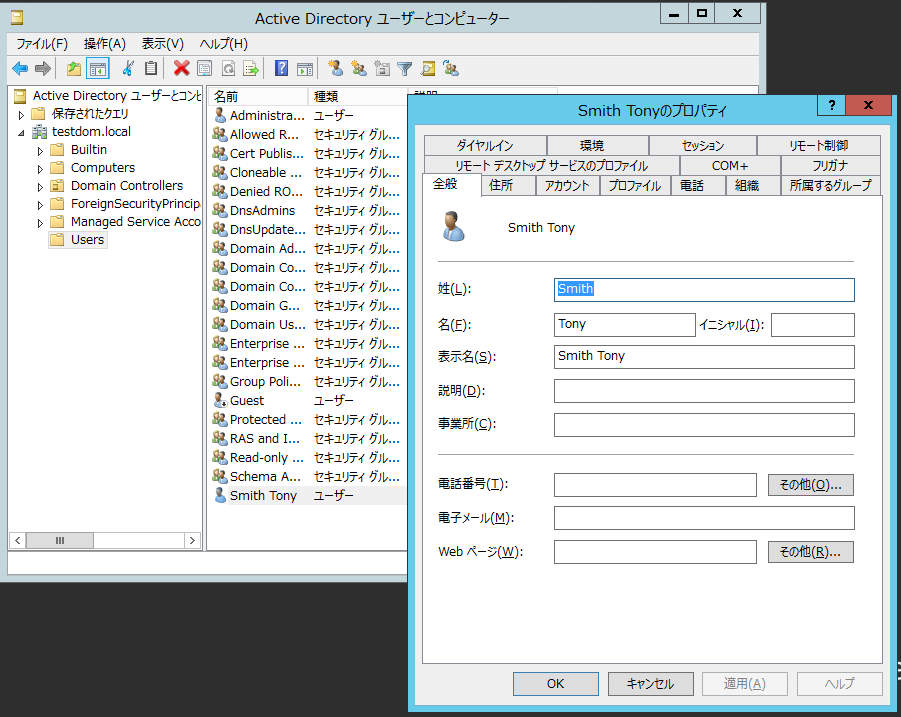901x717 pixels.
Task: Click the properties dialog help ? button
Action: [x=831, y=105]
